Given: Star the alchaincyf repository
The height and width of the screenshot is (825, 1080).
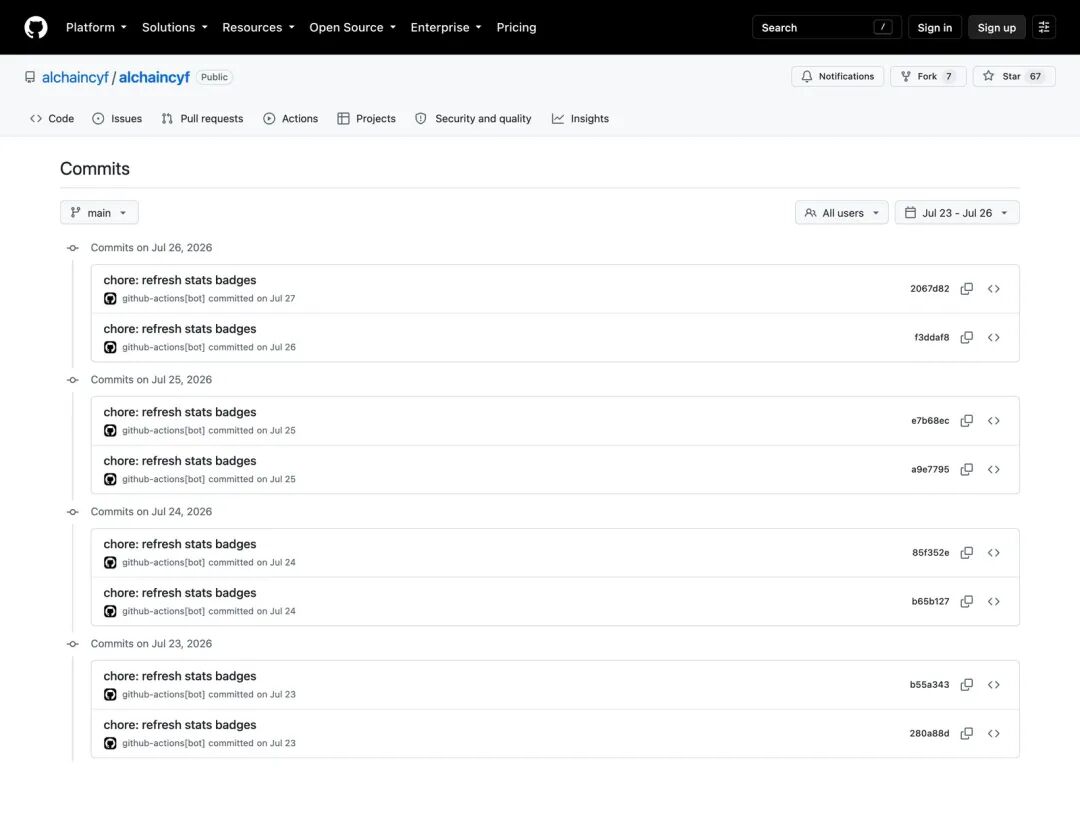Looking at the screenshot, I should pos(1014,76).
